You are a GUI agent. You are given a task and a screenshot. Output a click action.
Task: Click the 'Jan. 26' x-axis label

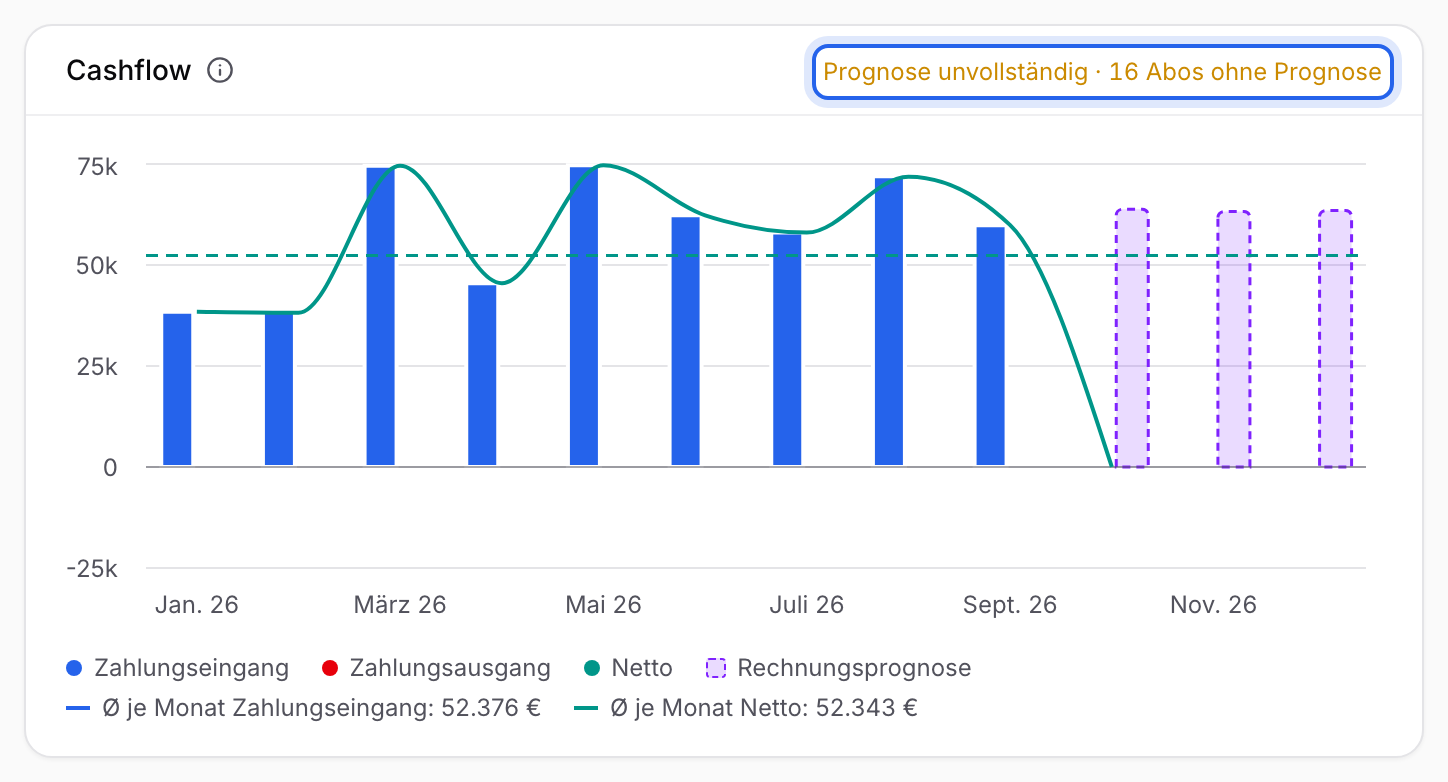point(197,605)
